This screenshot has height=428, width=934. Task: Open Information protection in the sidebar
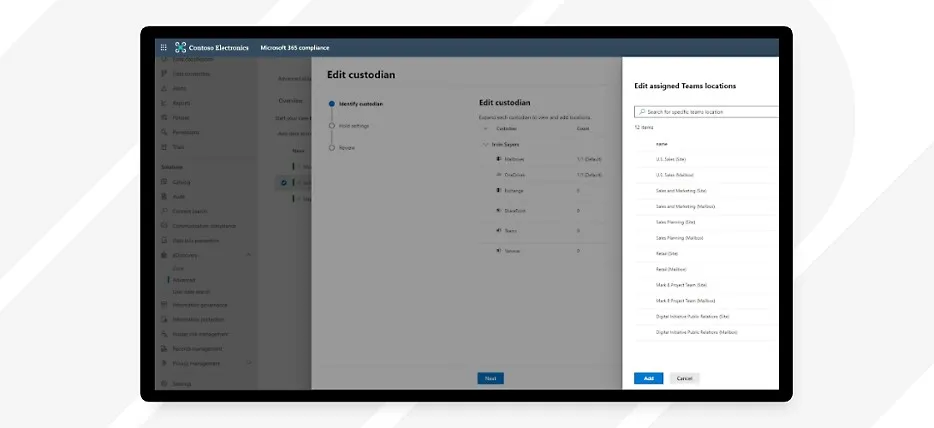(x=198, y=320)
